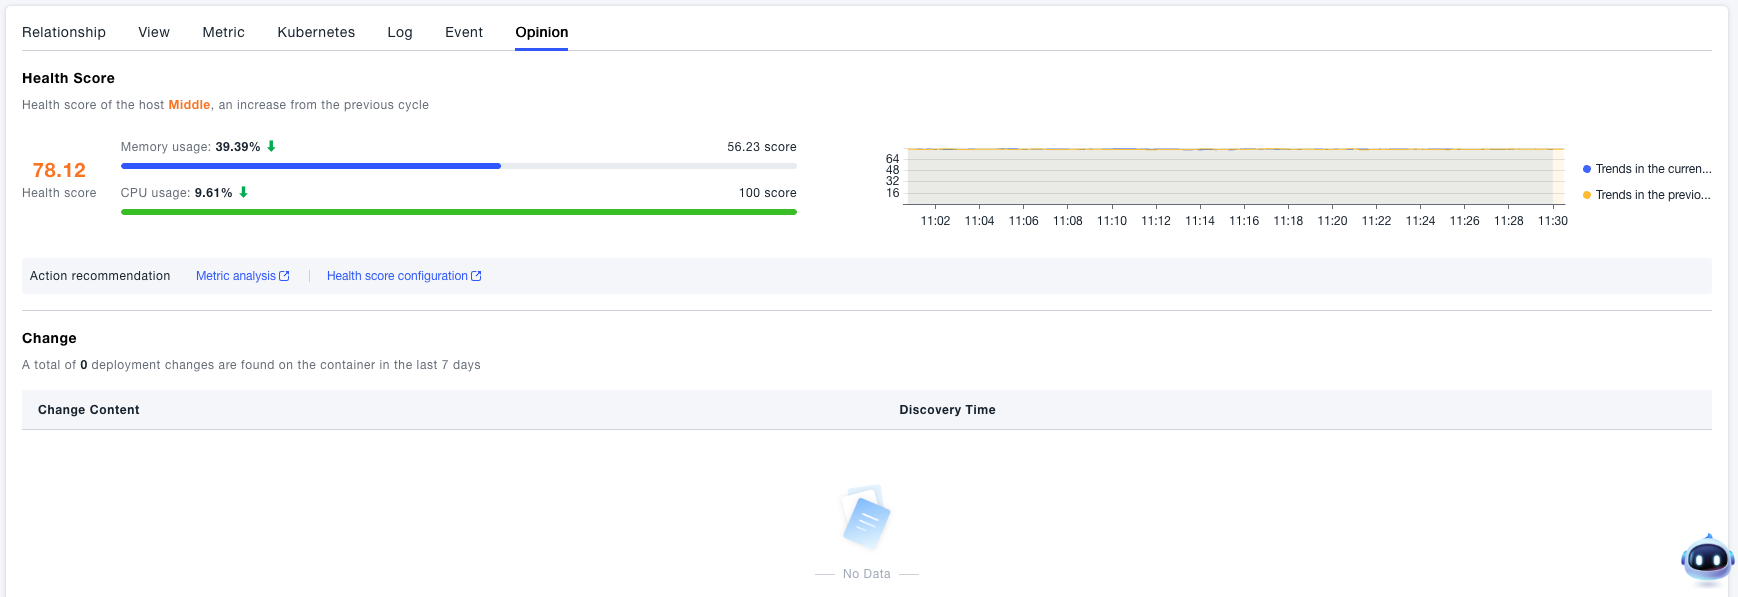Go to the Metric tab
This screenshot has width=1738, height=597.
tap(223, 32)
